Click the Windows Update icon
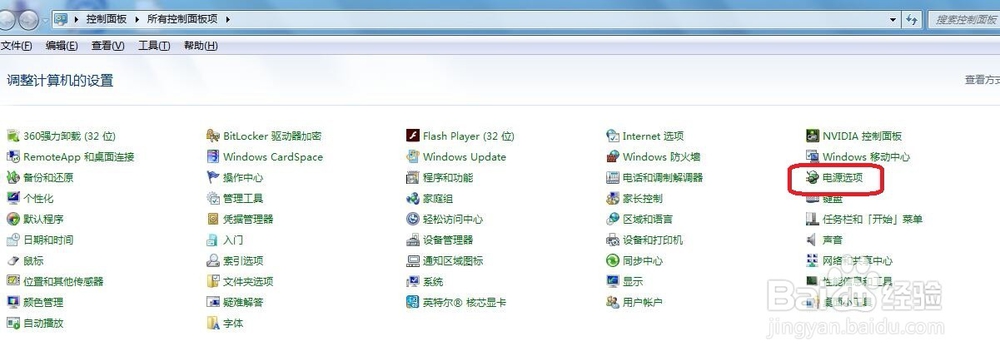 (x=413, y=157)
